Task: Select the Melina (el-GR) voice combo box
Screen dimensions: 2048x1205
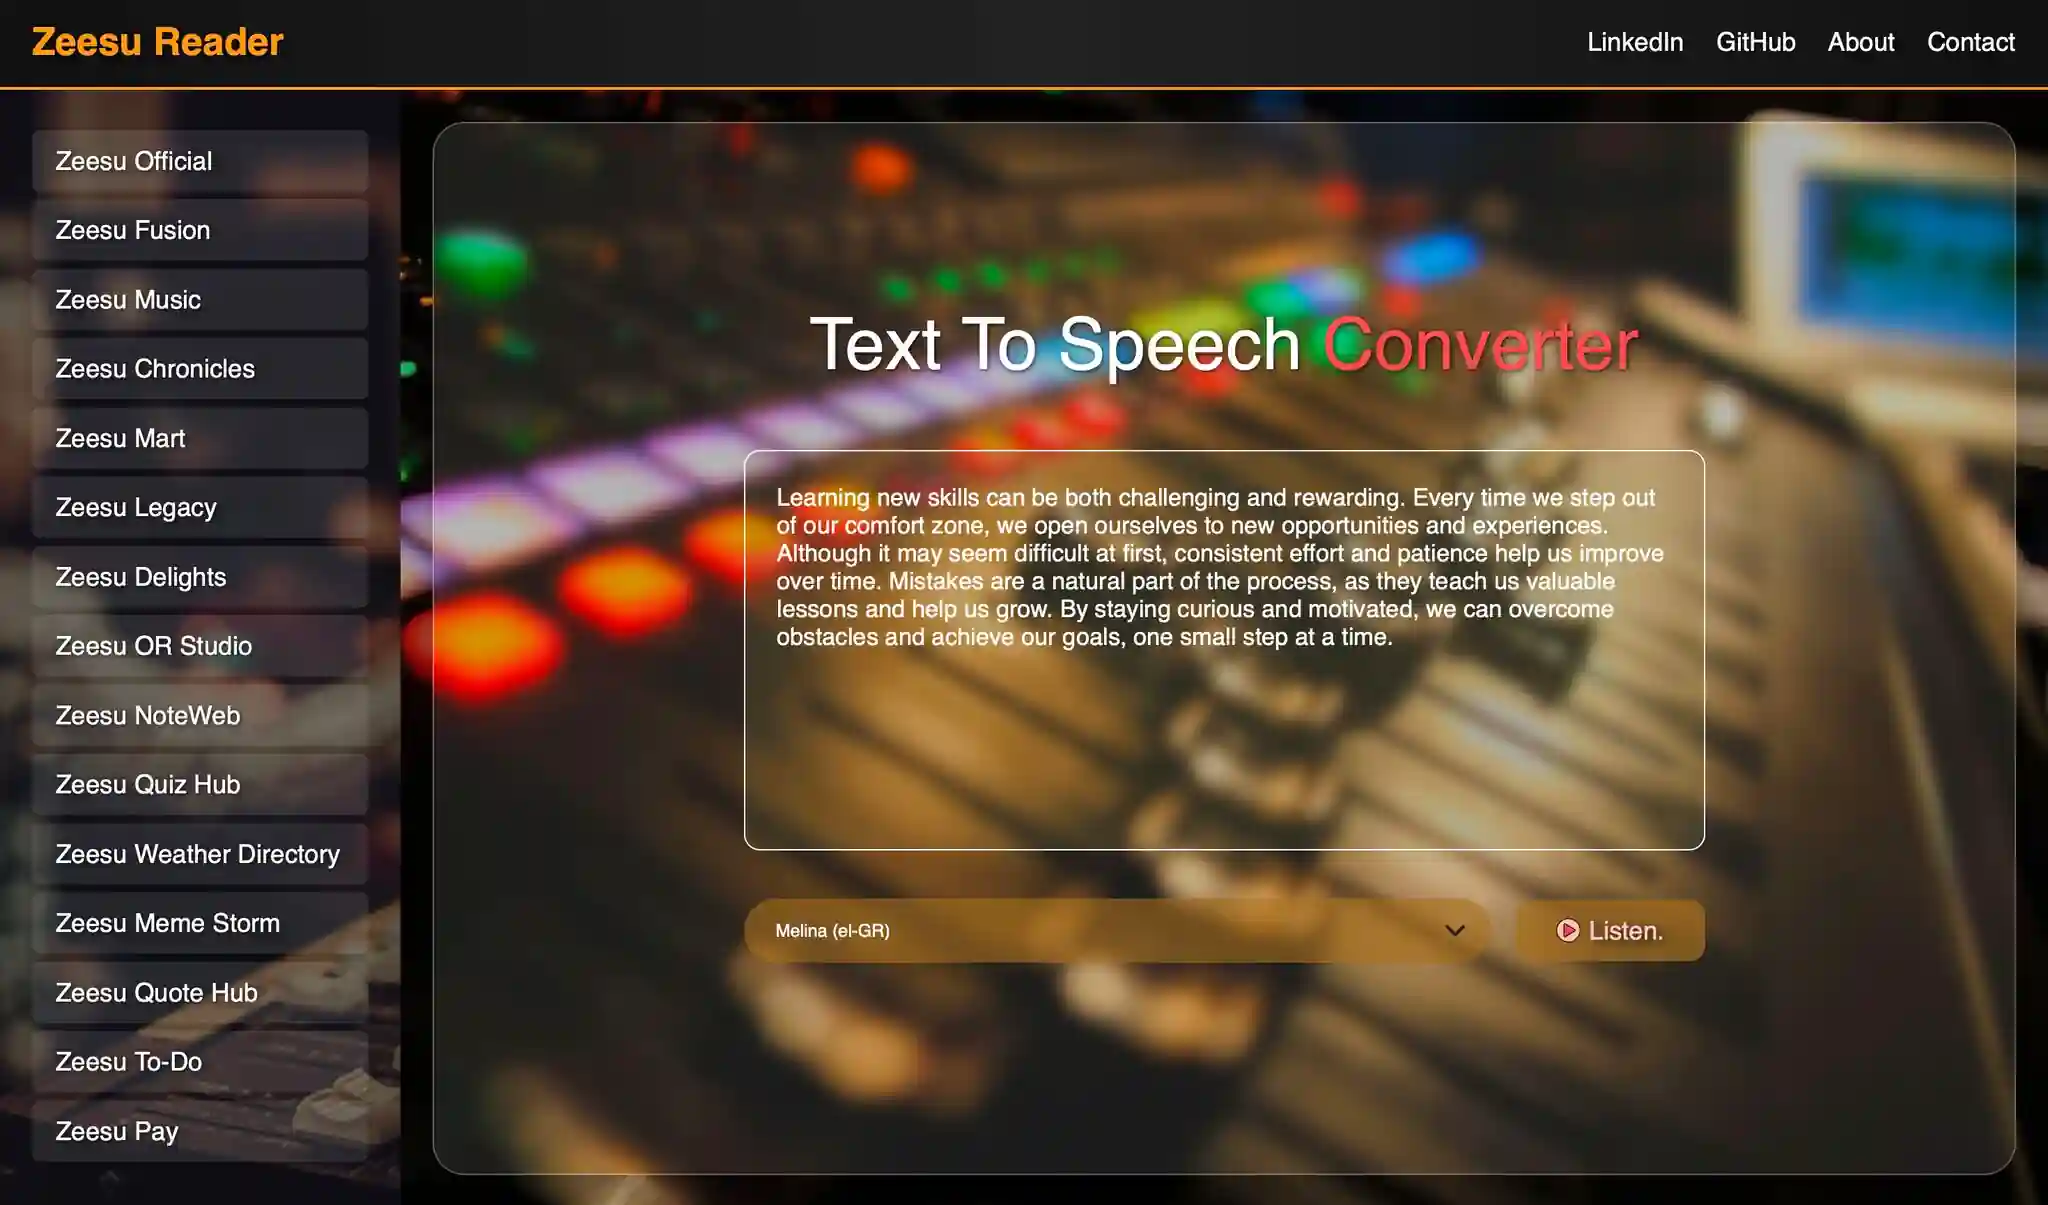Action: (1117, 931)
